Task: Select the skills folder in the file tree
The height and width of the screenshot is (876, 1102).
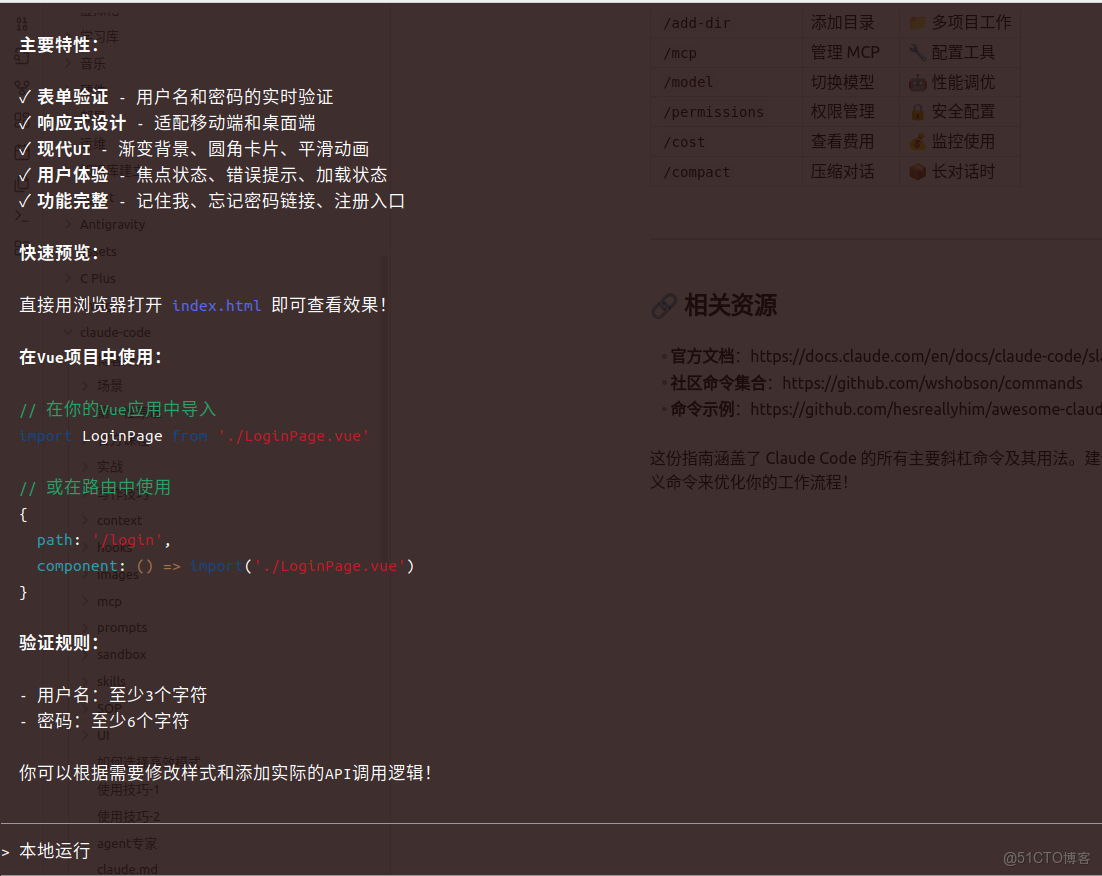Action: coord(111,681)
